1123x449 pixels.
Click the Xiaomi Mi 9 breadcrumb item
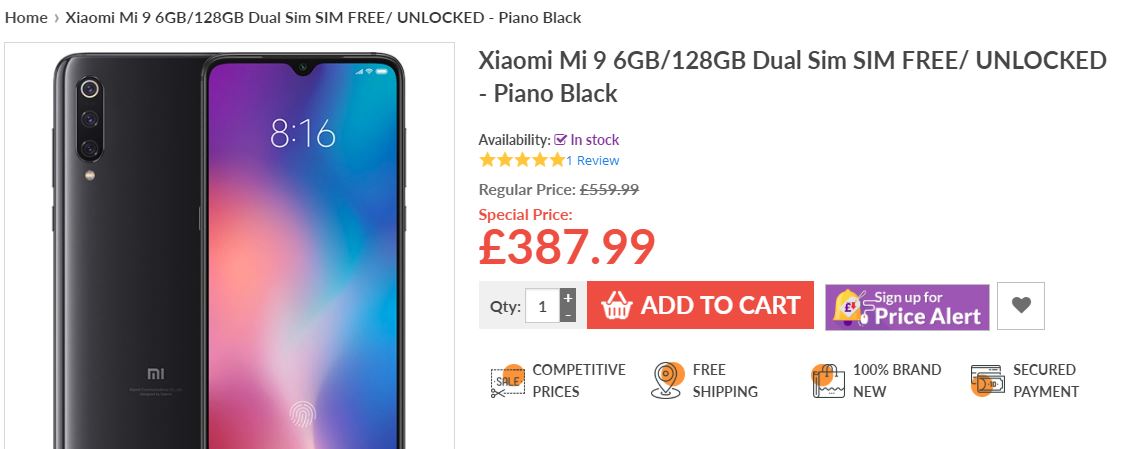pos(323,18)
